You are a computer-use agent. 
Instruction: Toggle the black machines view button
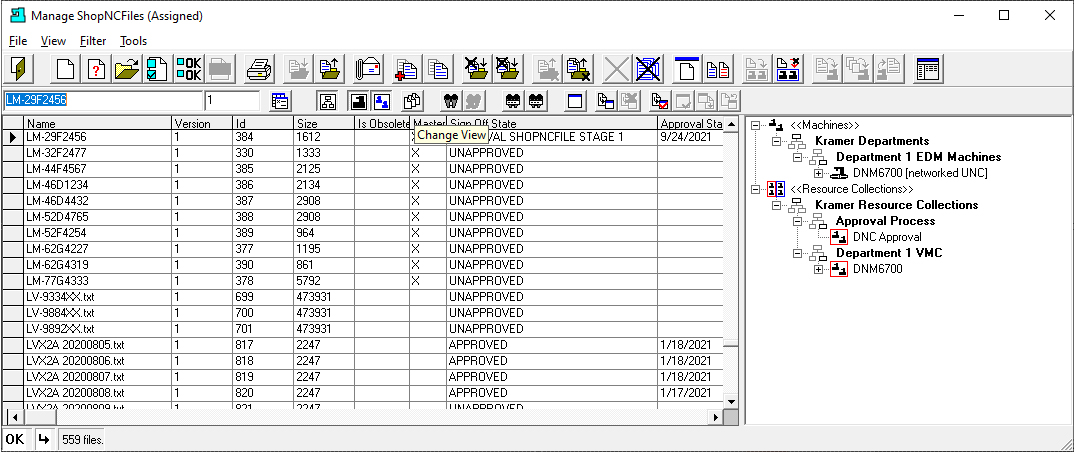(358, 101)
